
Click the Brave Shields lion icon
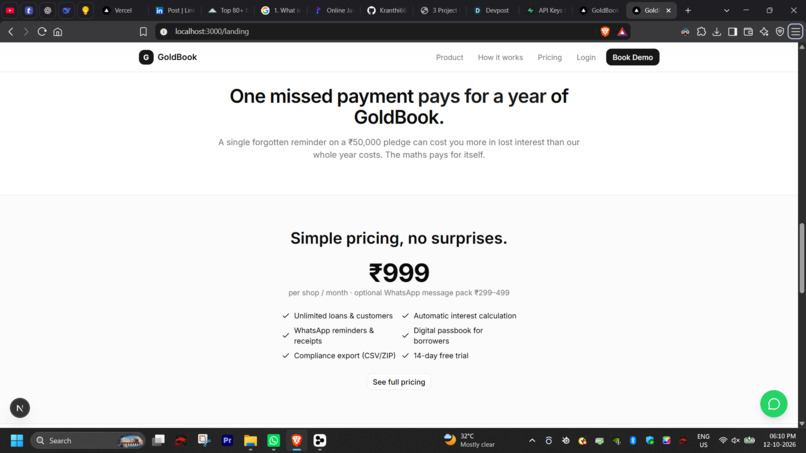(x=605, y=31)
